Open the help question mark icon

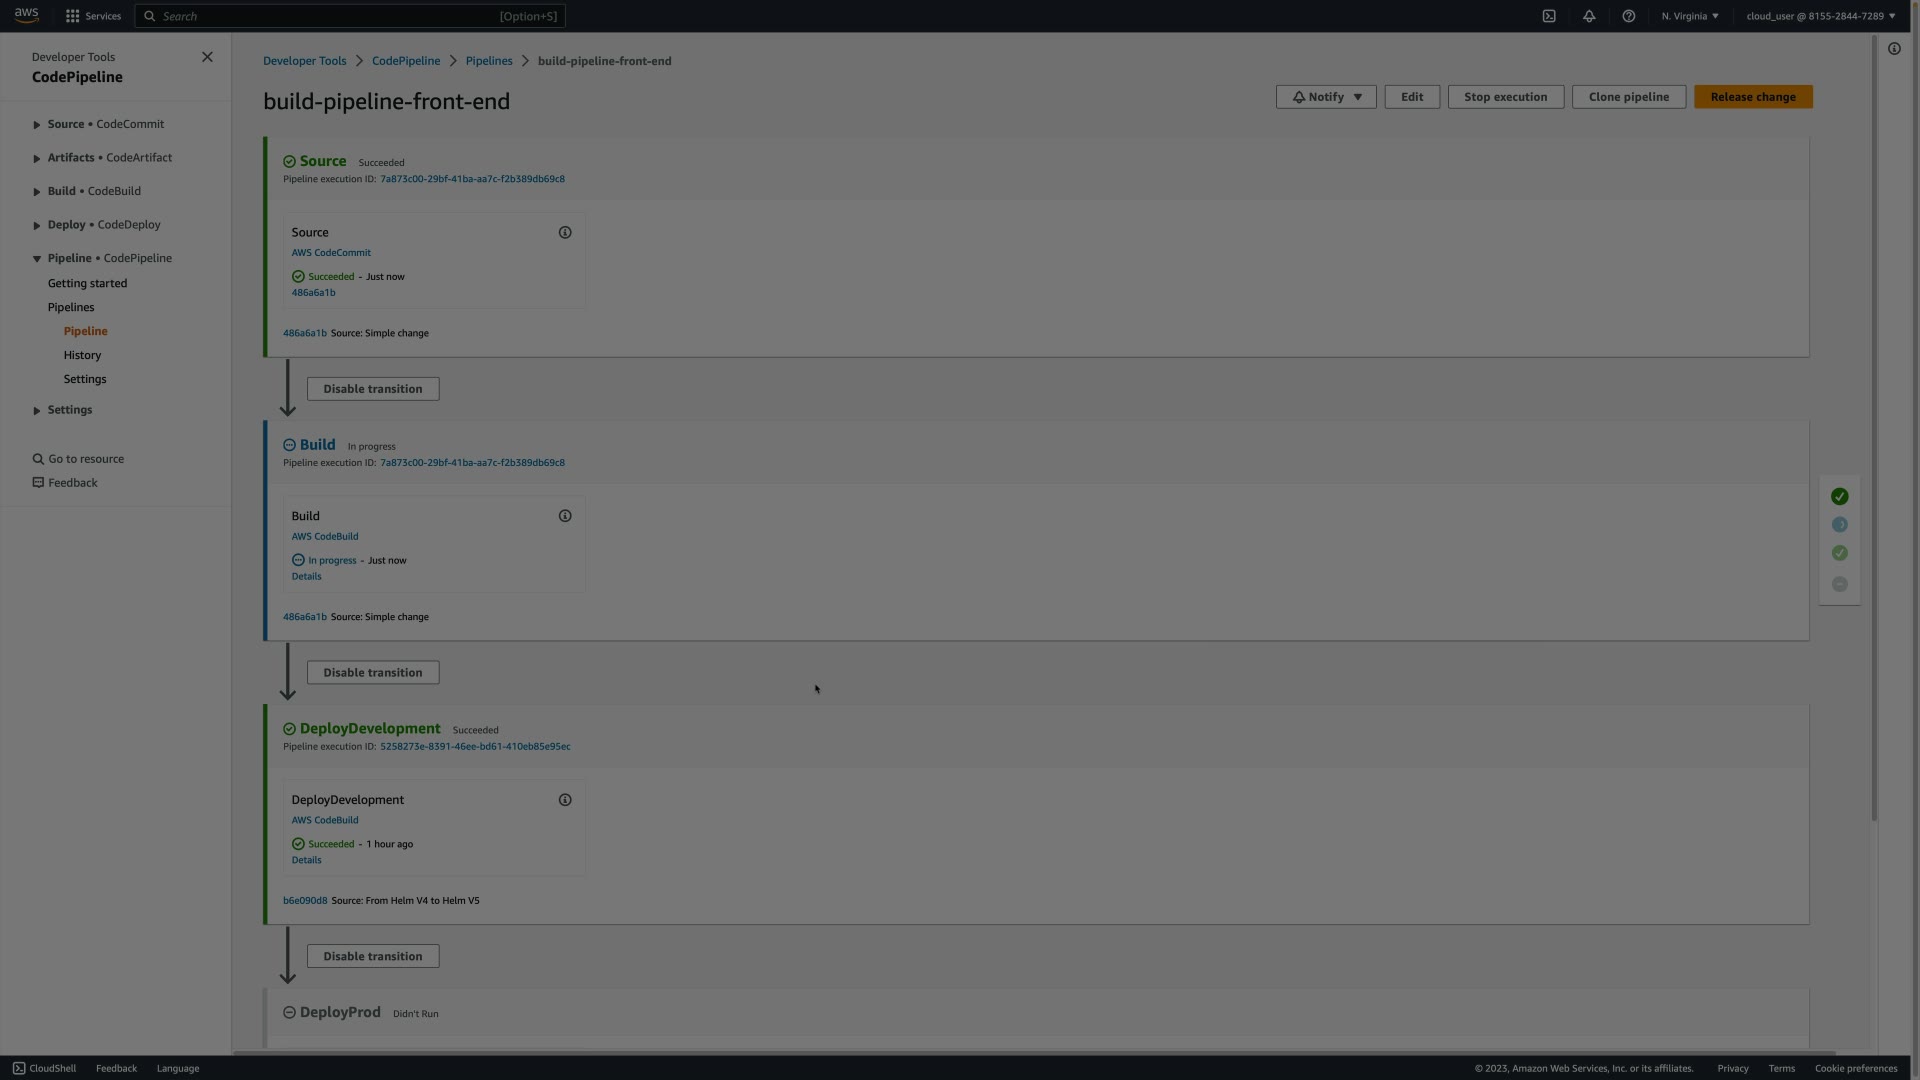click(x=1629, y=16)
